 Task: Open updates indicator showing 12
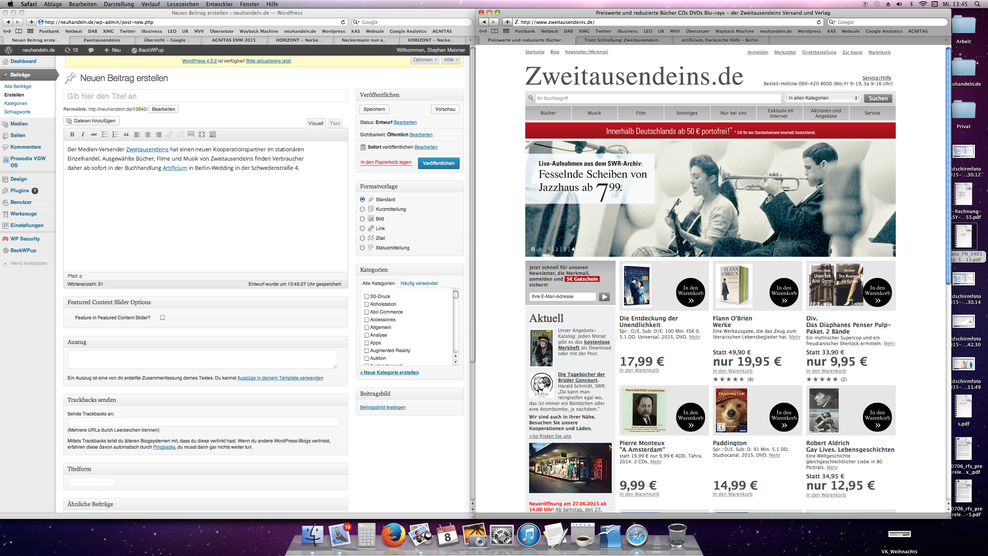[x=71, y=50]
